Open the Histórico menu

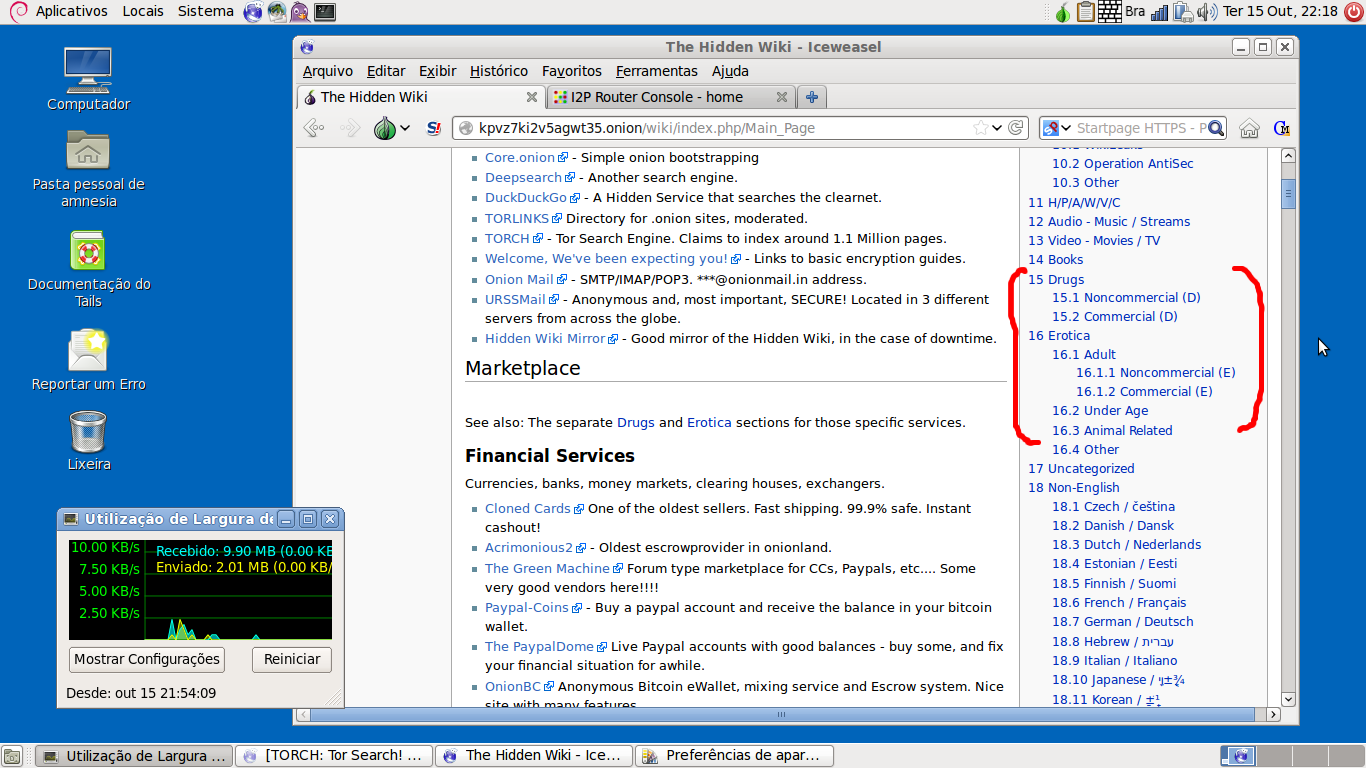pos(499,71)
